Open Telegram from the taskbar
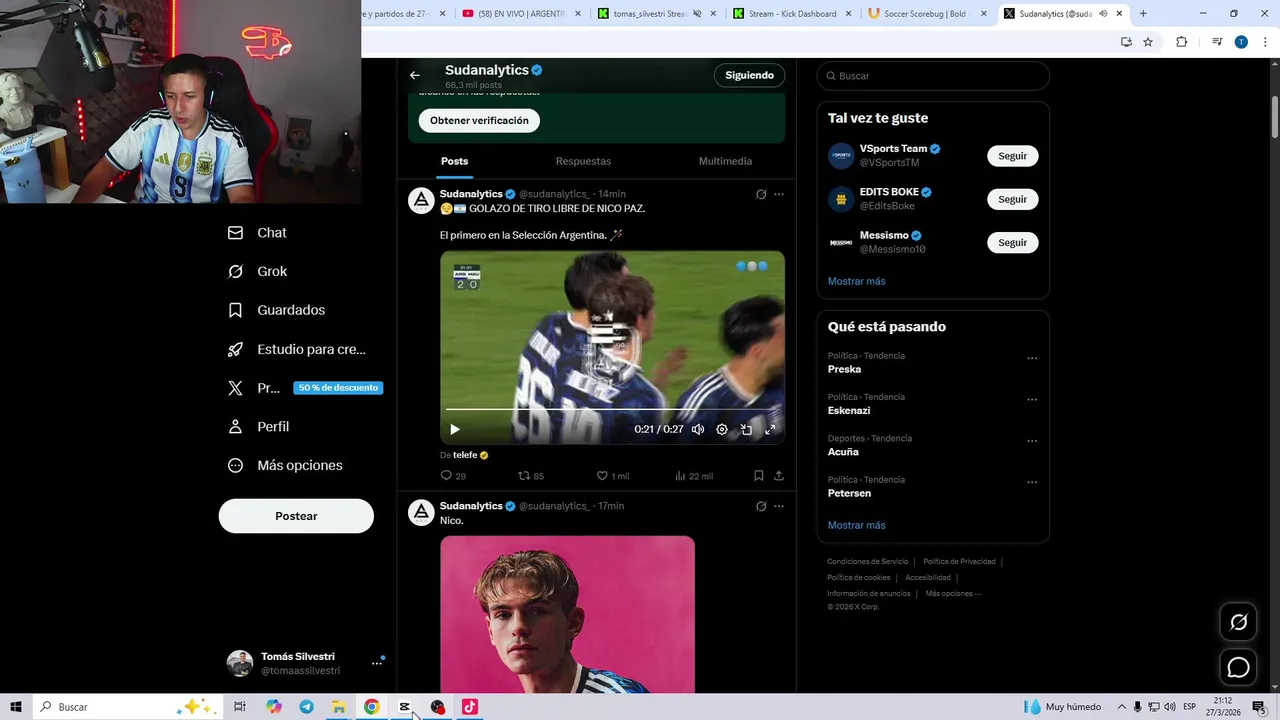The width and height of the screenshot is (1280, 720). point(306,707)
